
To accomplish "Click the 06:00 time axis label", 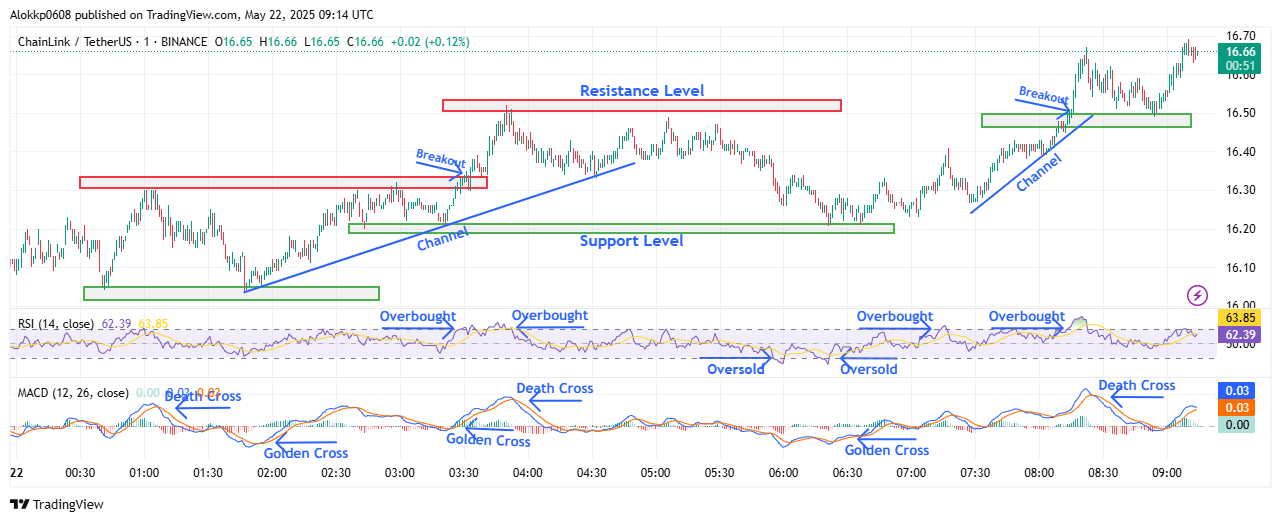I will click(x=783, y=472).
